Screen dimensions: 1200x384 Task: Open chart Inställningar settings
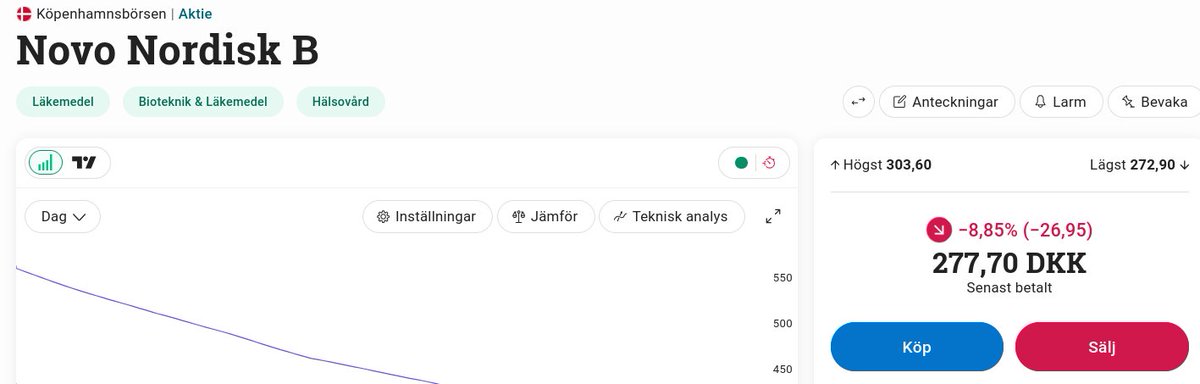427,217
